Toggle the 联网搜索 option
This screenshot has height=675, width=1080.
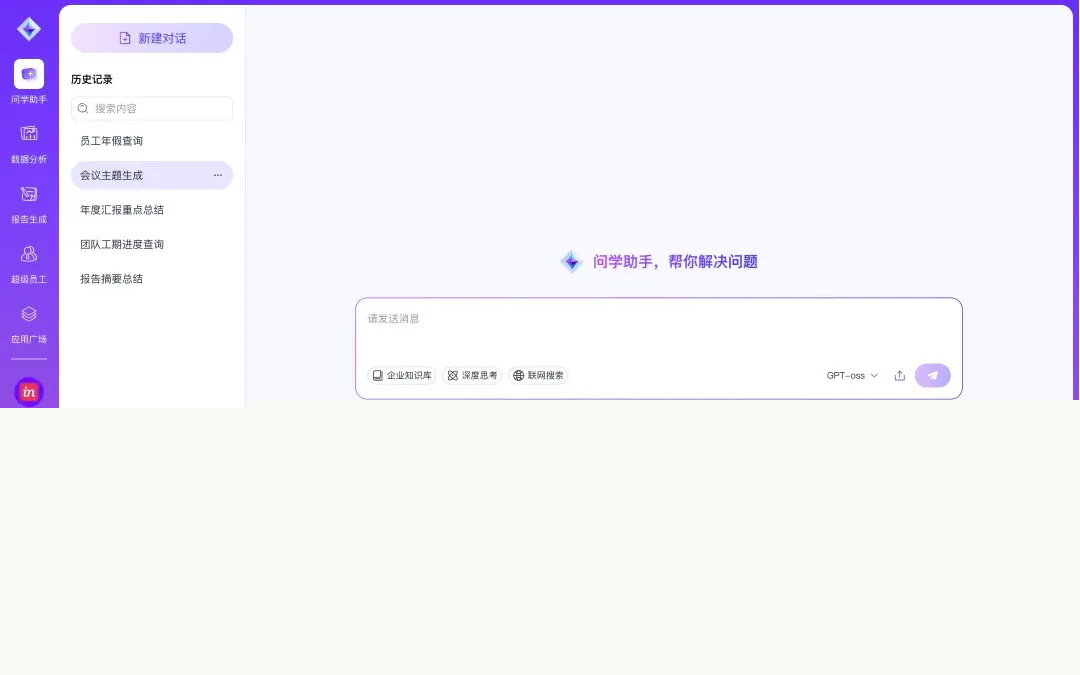[x=538, y=375]
